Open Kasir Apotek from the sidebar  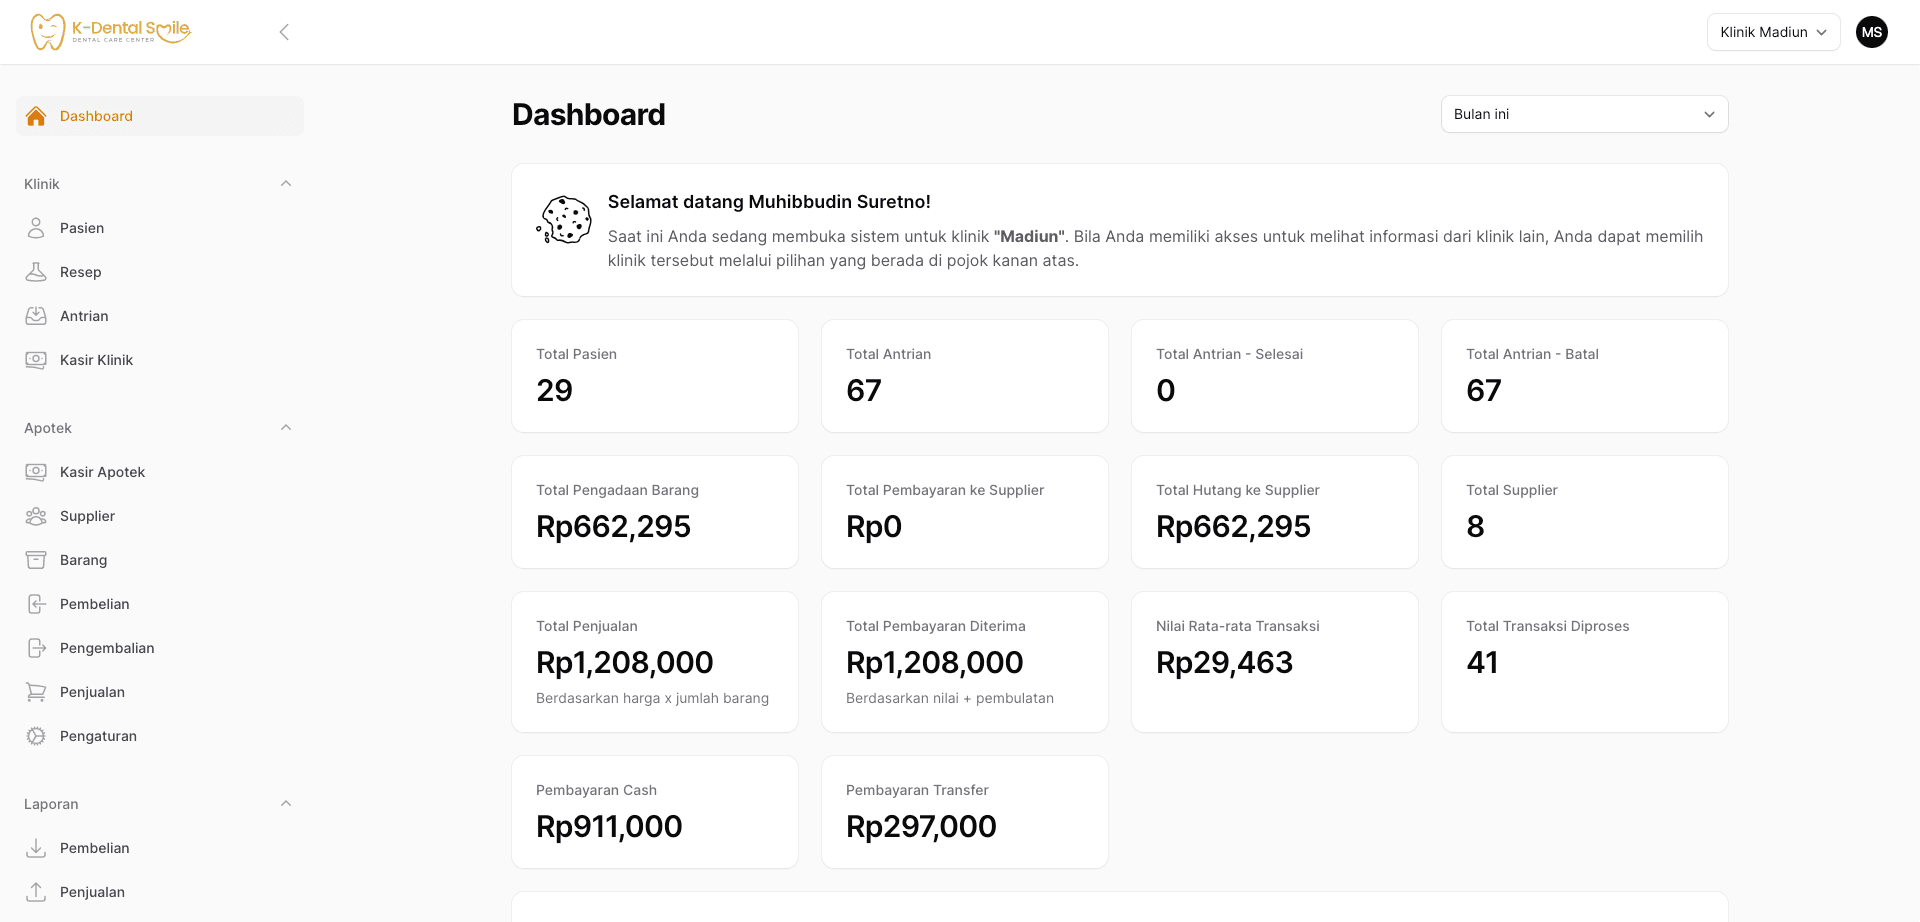click(102, 472)
